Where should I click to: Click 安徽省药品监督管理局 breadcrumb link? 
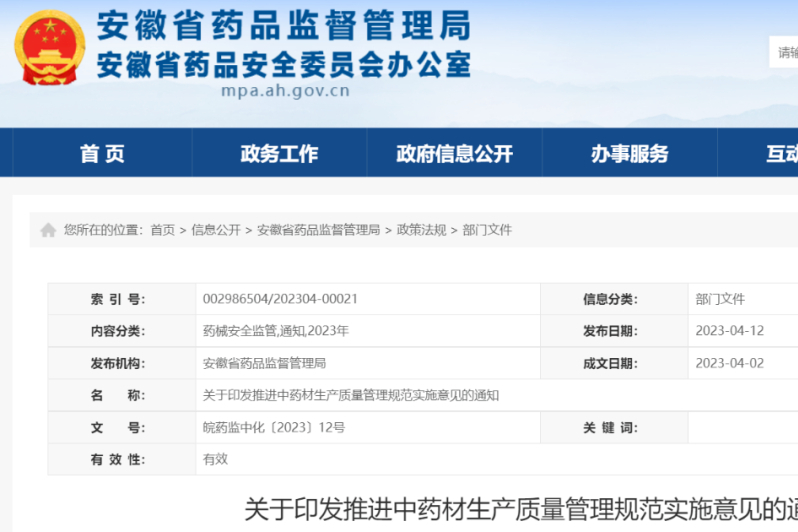(319, 230)
